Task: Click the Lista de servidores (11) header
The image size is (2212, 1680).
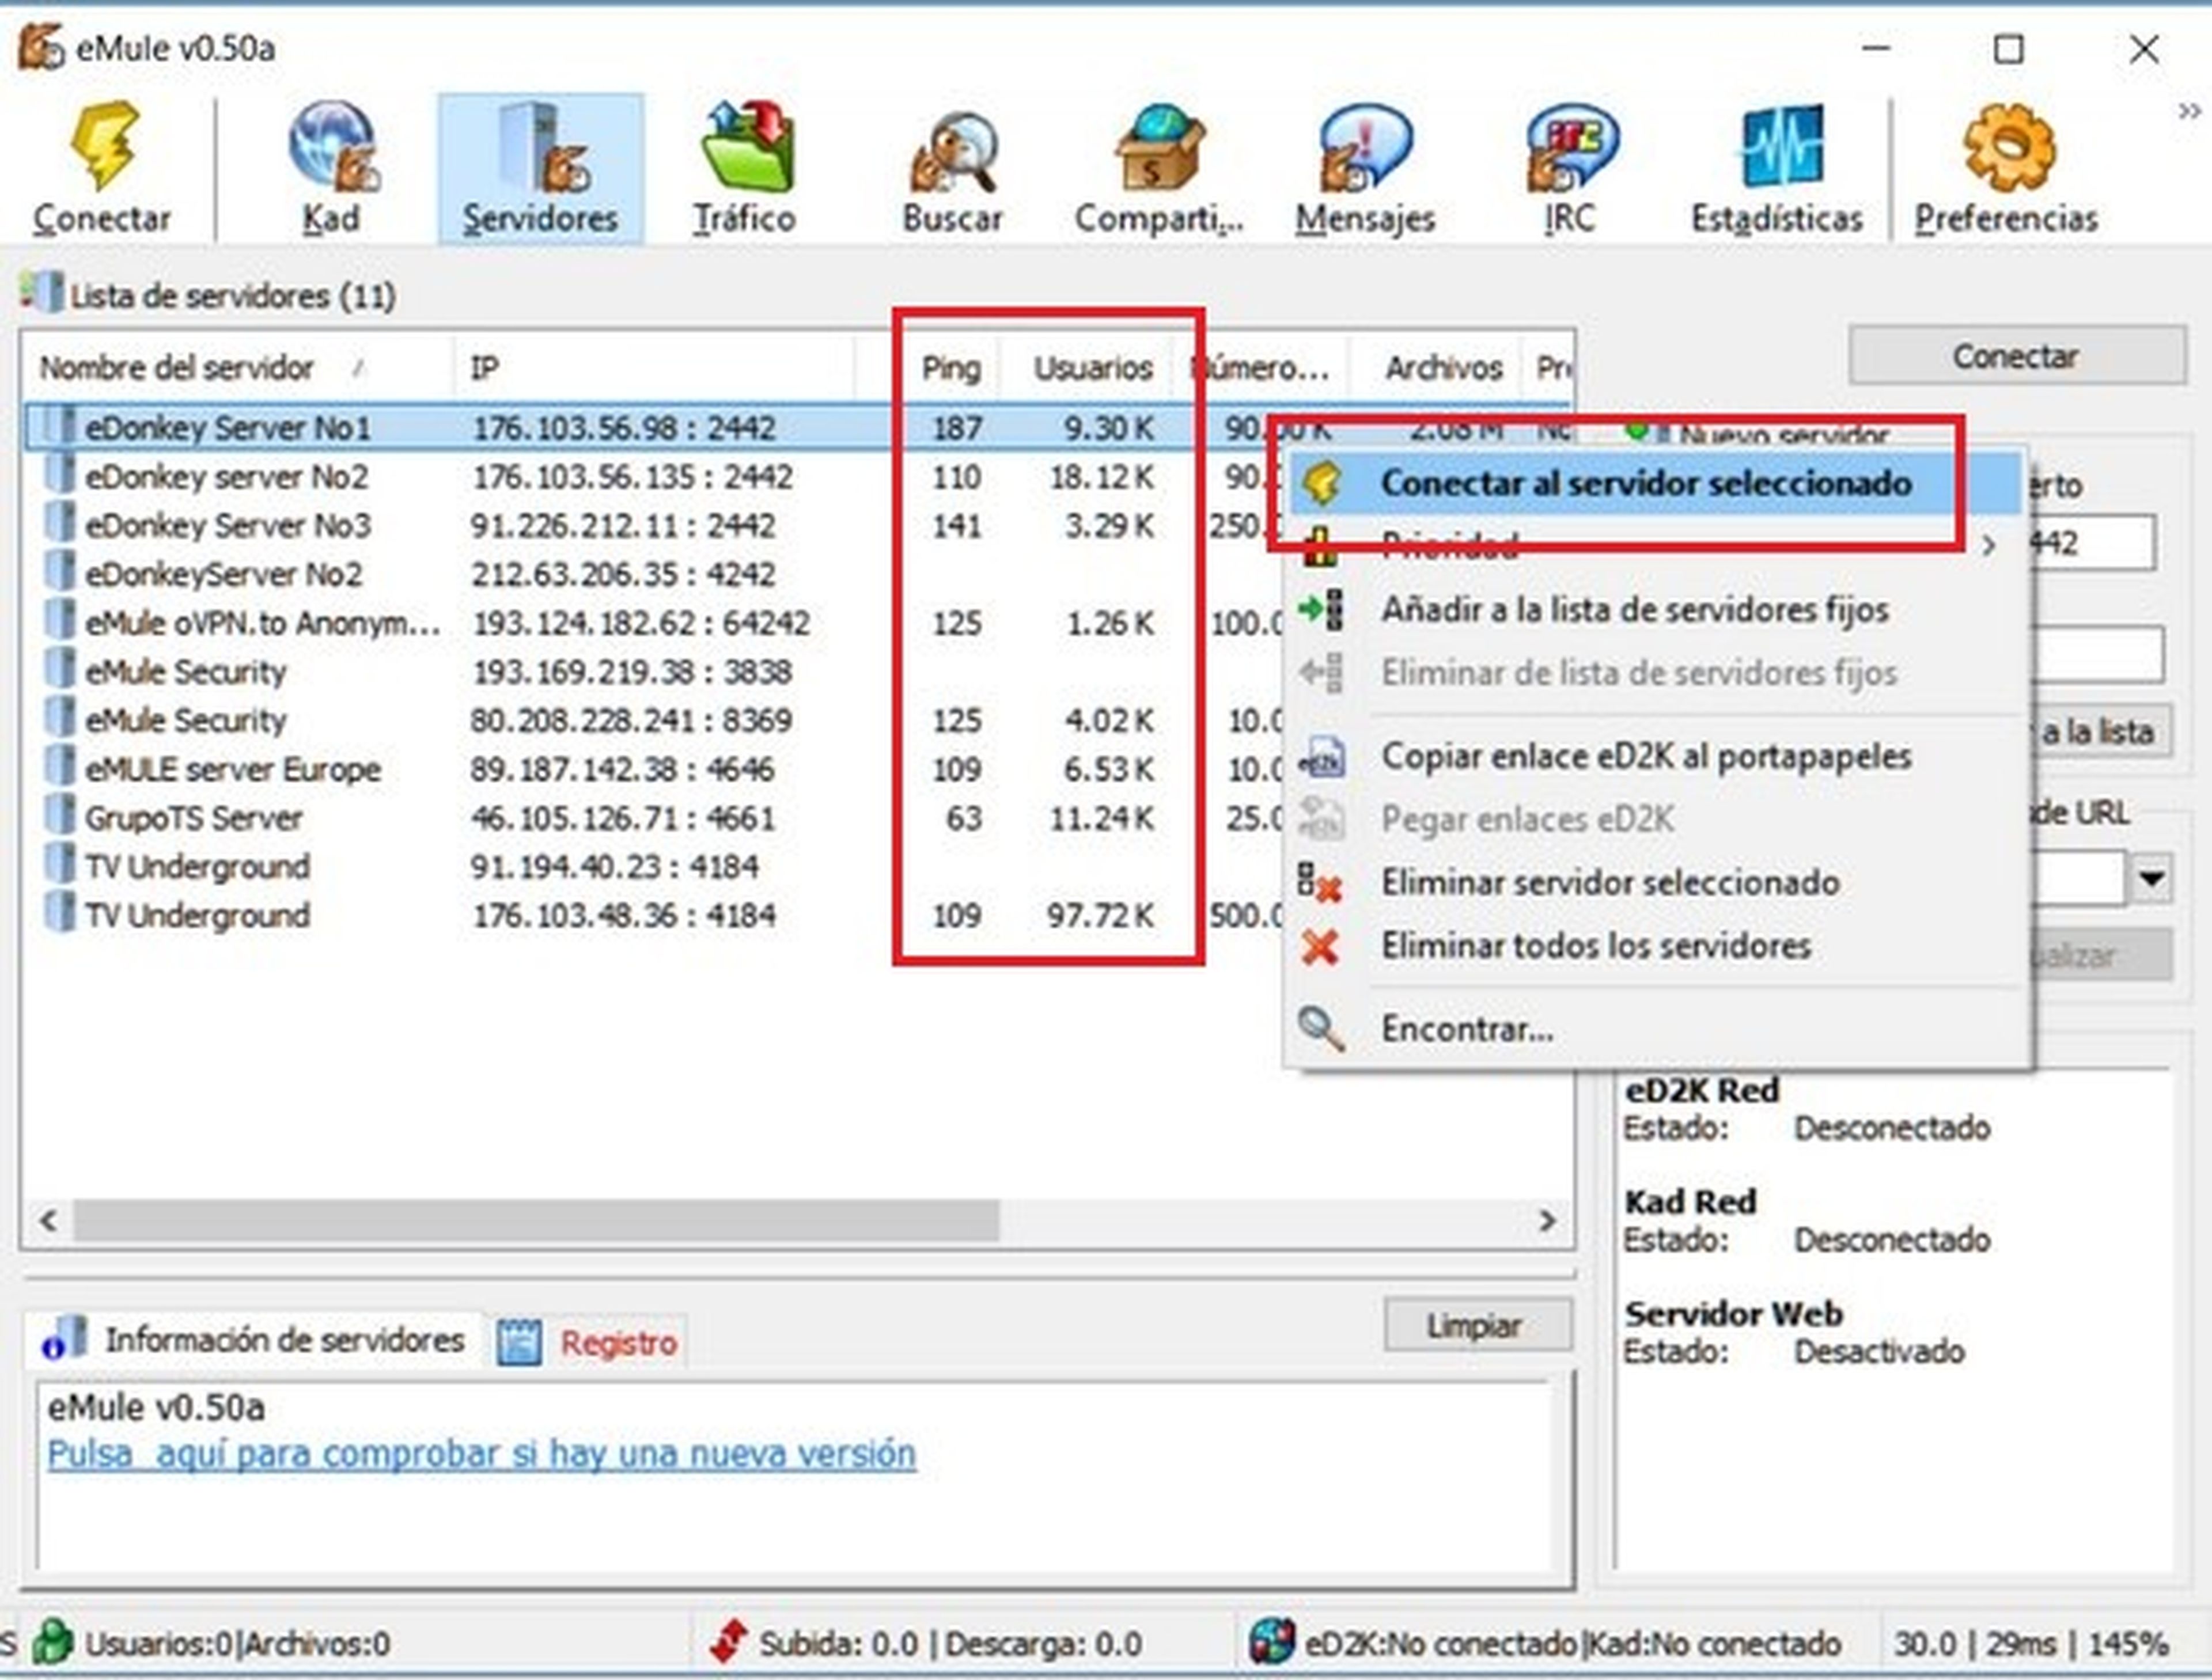Action: pyautogui.click(x=232, y=296)
